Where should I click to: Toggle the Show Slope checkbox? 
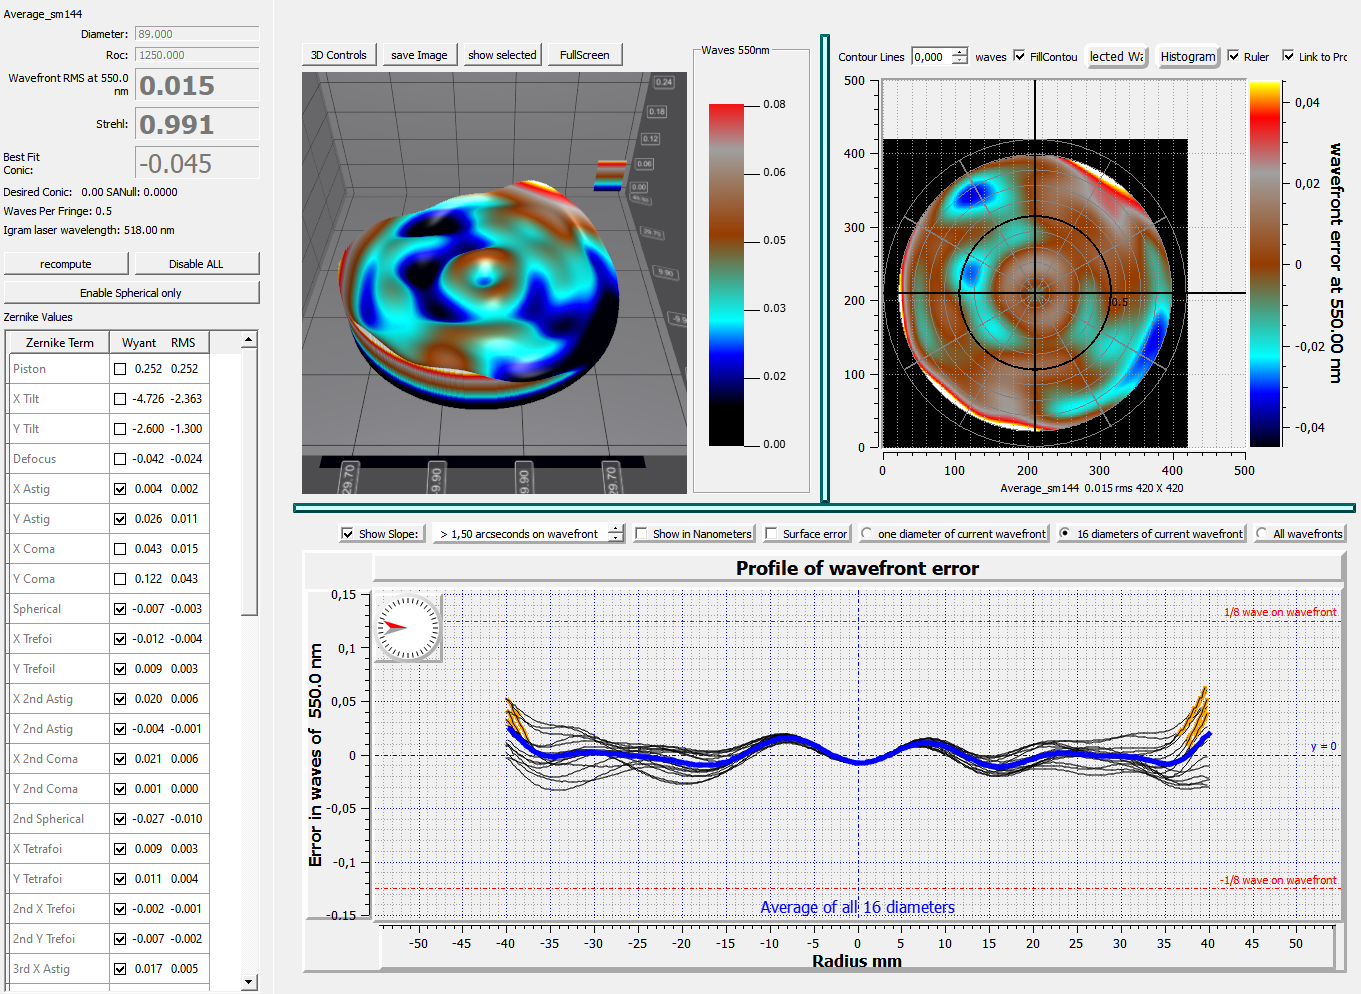pyautogui.click(x=347, y=534)
